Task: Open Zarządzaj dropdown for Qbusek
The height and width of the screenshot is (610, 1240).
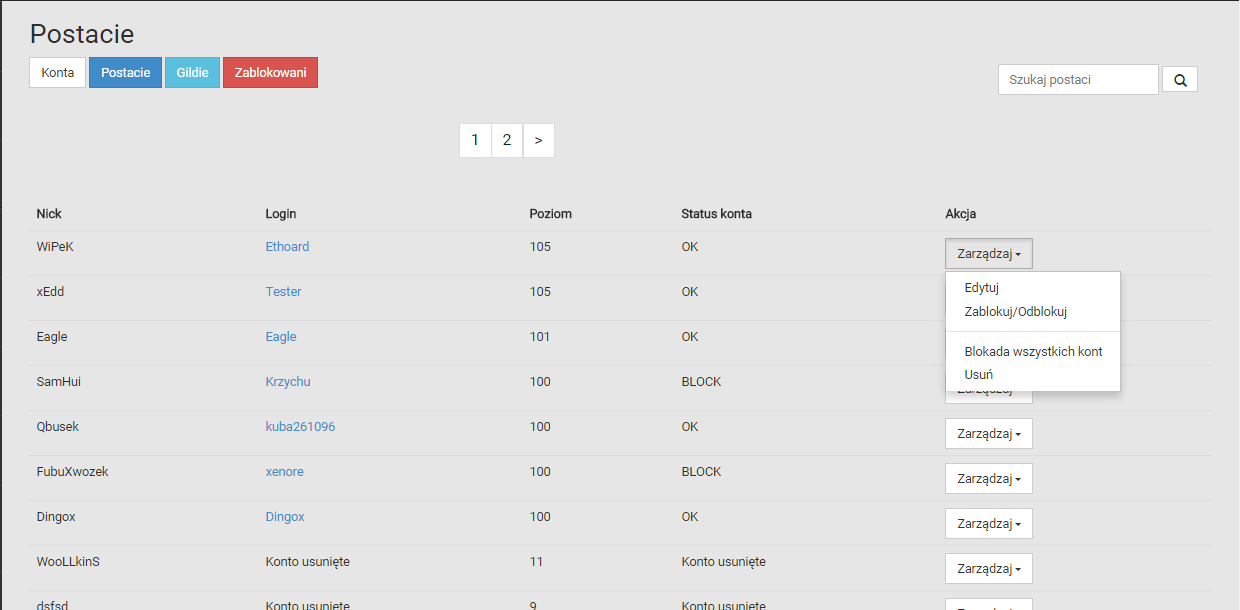Action: tap(989, 434)
